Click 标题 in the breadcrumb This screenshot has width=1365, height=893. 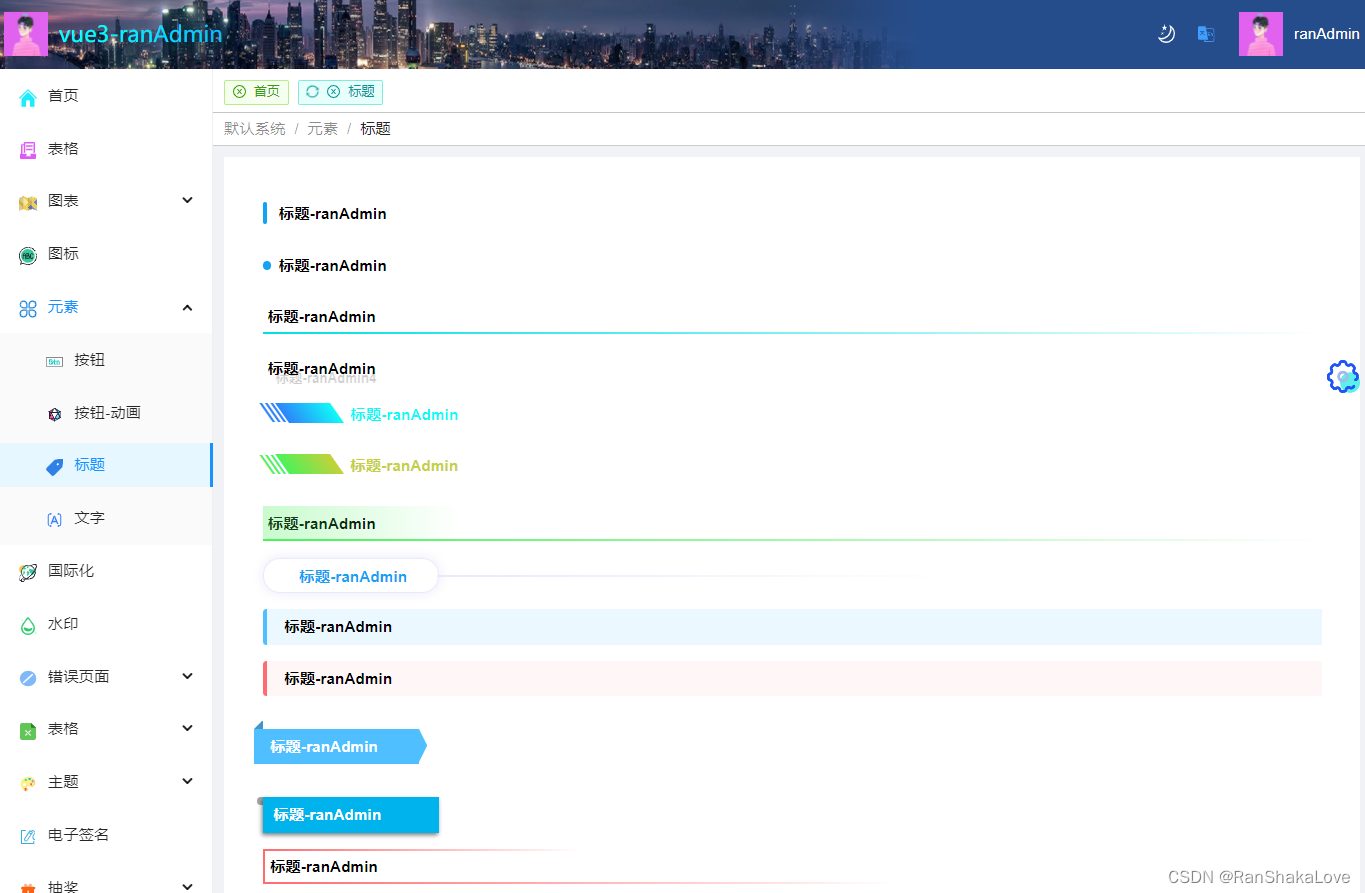click(375, 129)
